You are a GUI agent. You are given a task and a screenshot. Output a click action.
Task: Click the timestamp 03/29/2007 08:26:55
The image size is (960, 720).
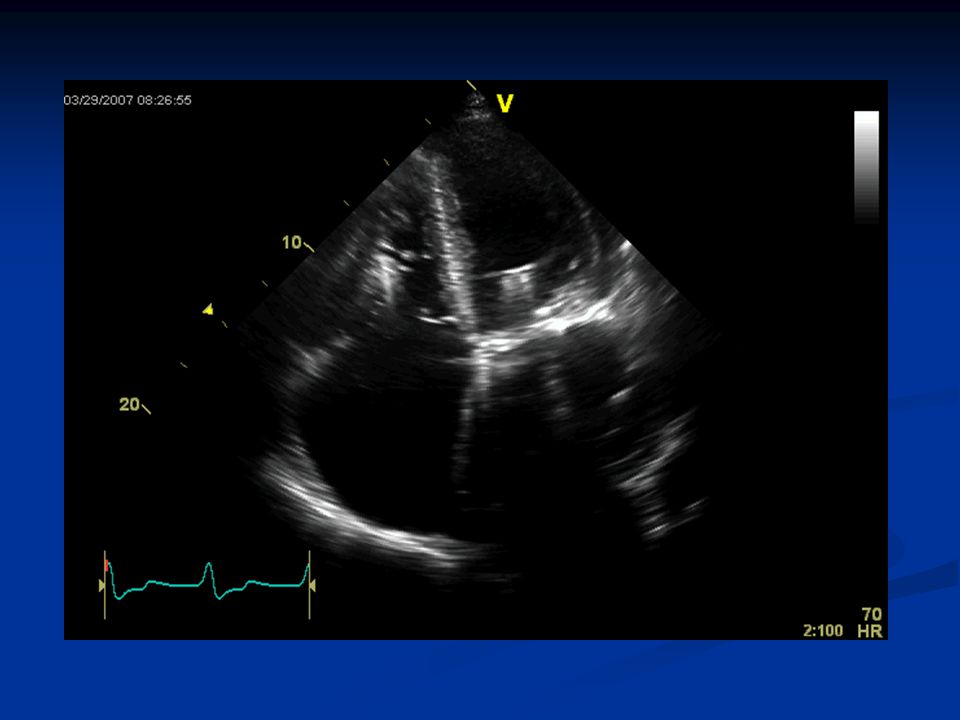tap(127, 100)
